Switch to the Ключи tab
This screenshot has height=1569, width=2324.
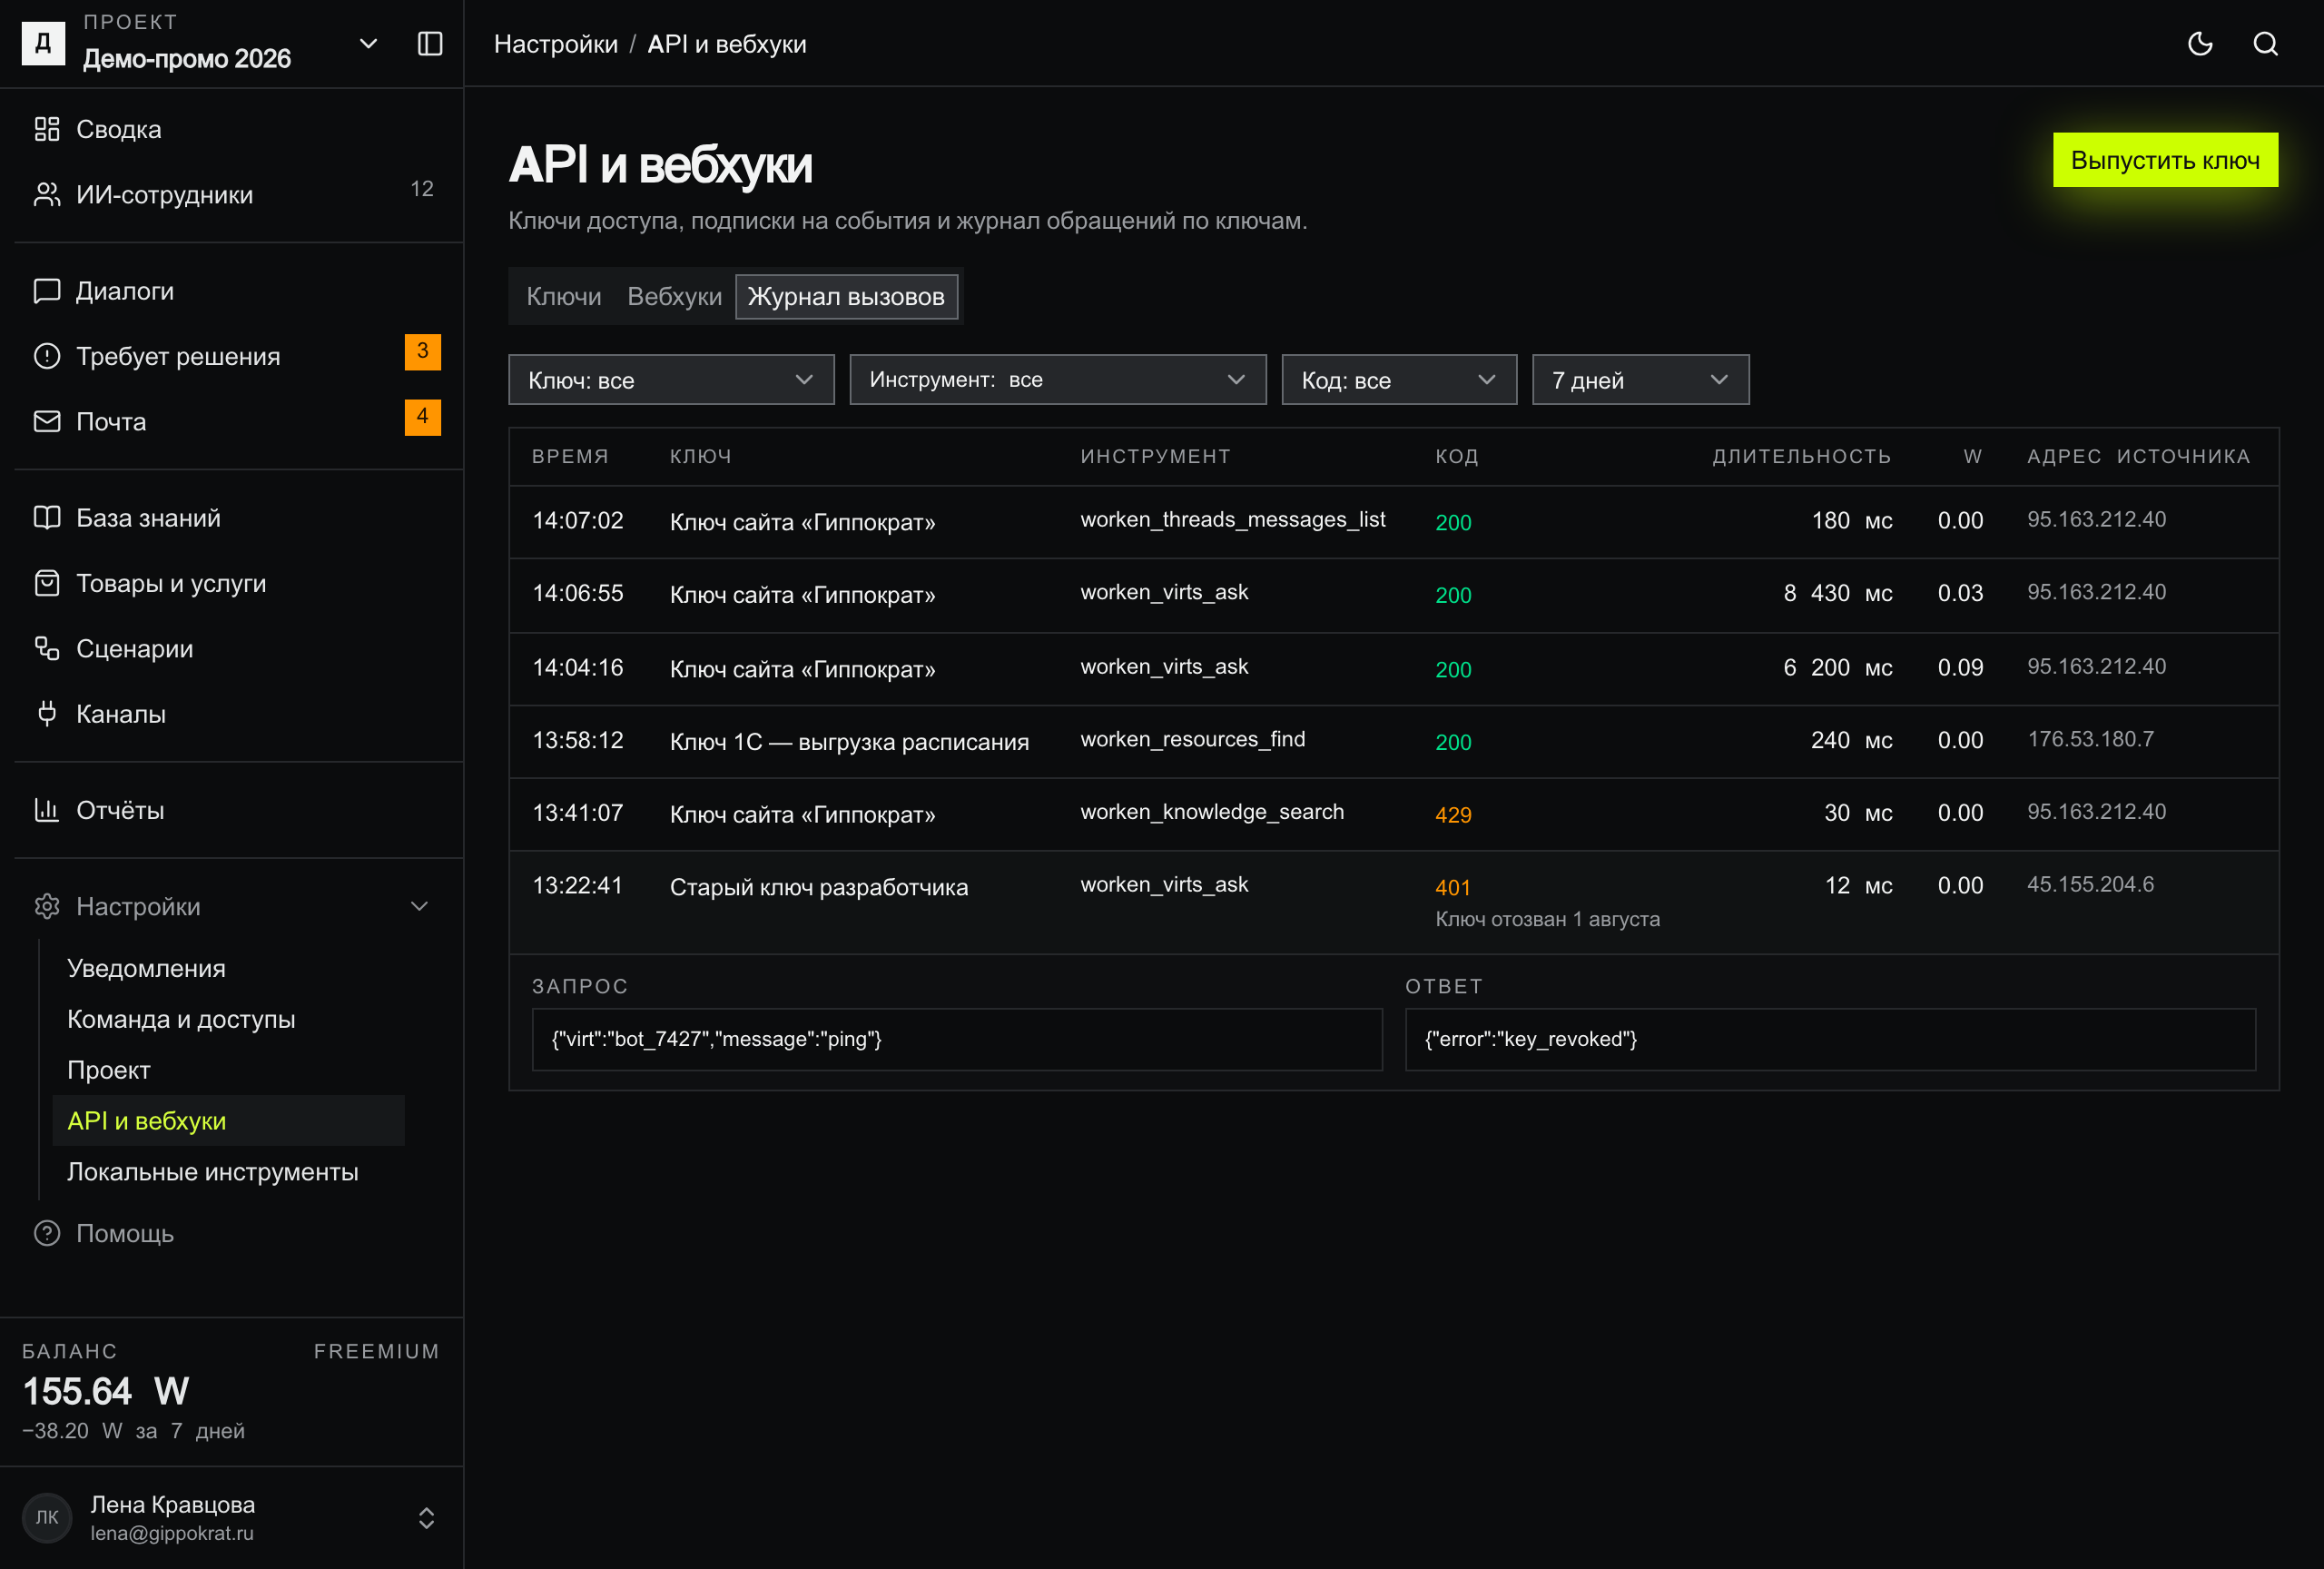click(x=564, y=297)
